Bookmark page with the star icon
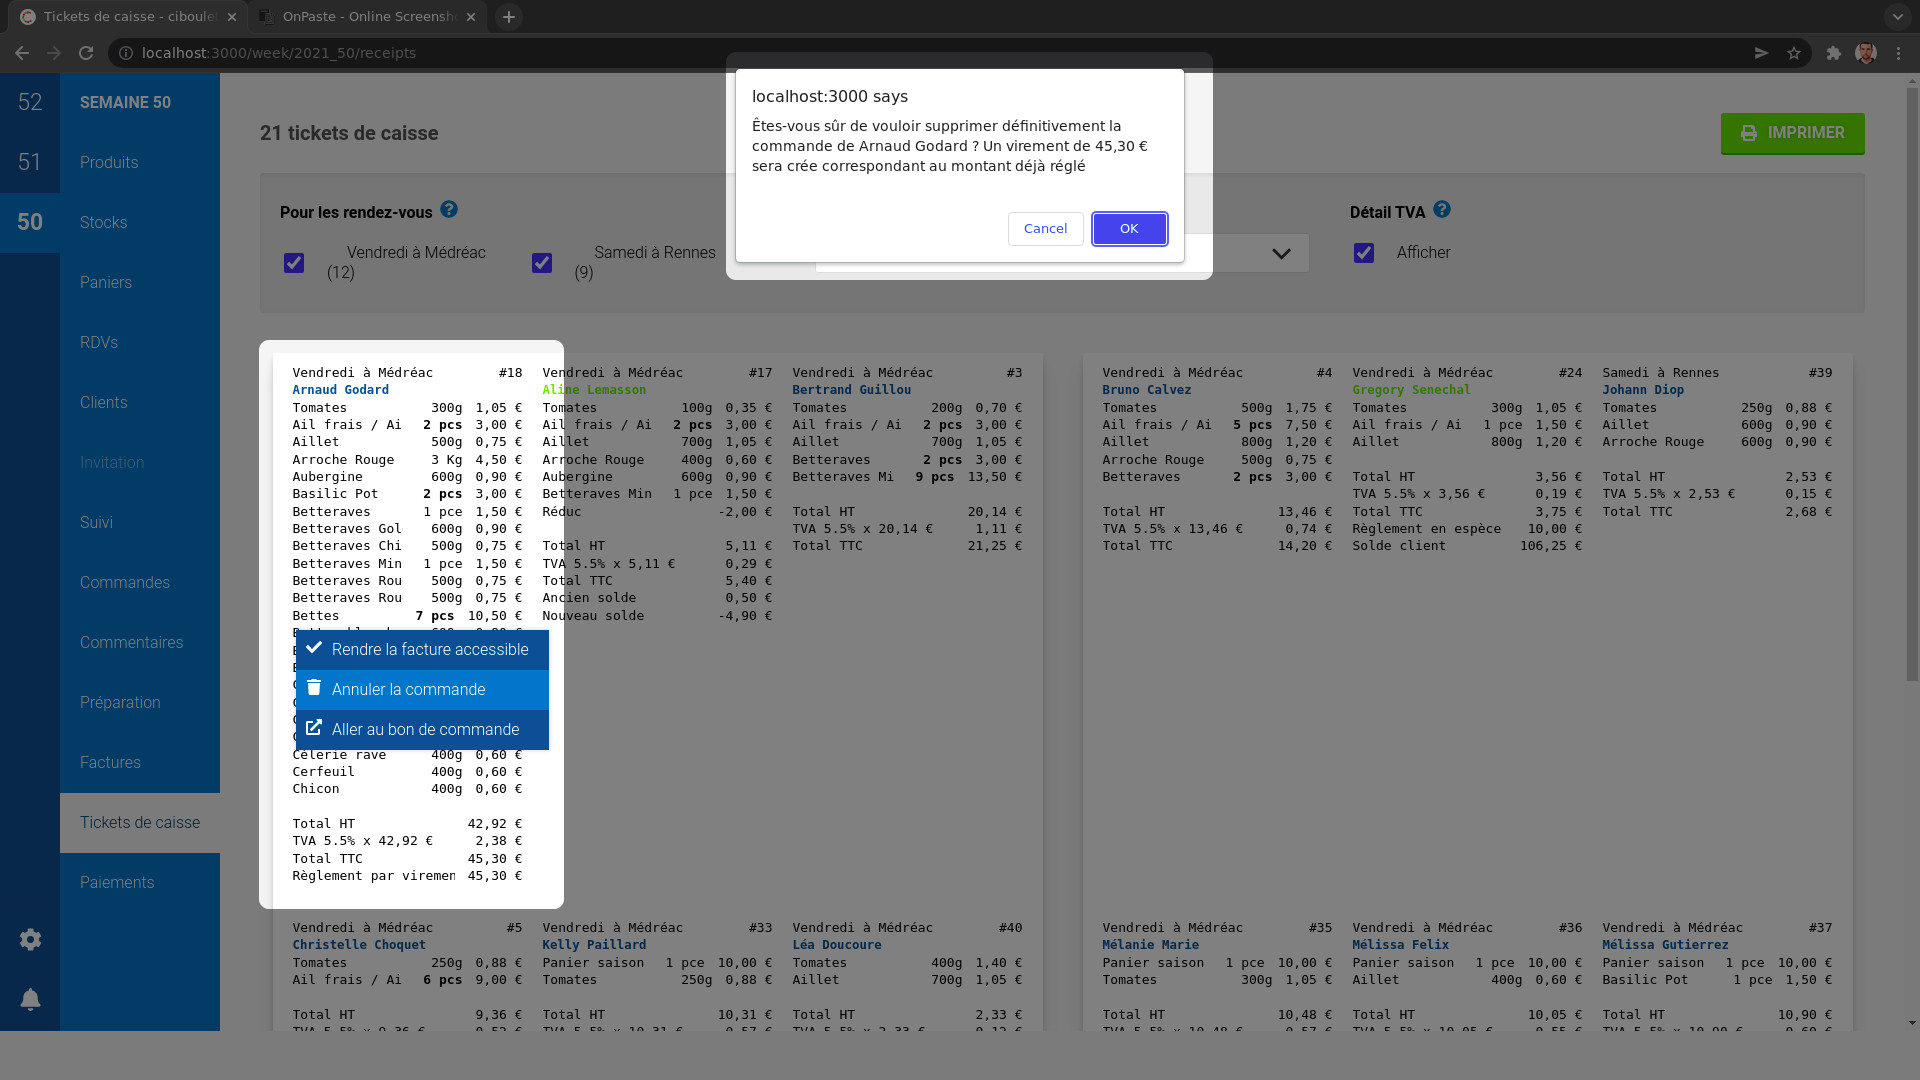The image size is (1920, 1080). (x=1794, y=53)
